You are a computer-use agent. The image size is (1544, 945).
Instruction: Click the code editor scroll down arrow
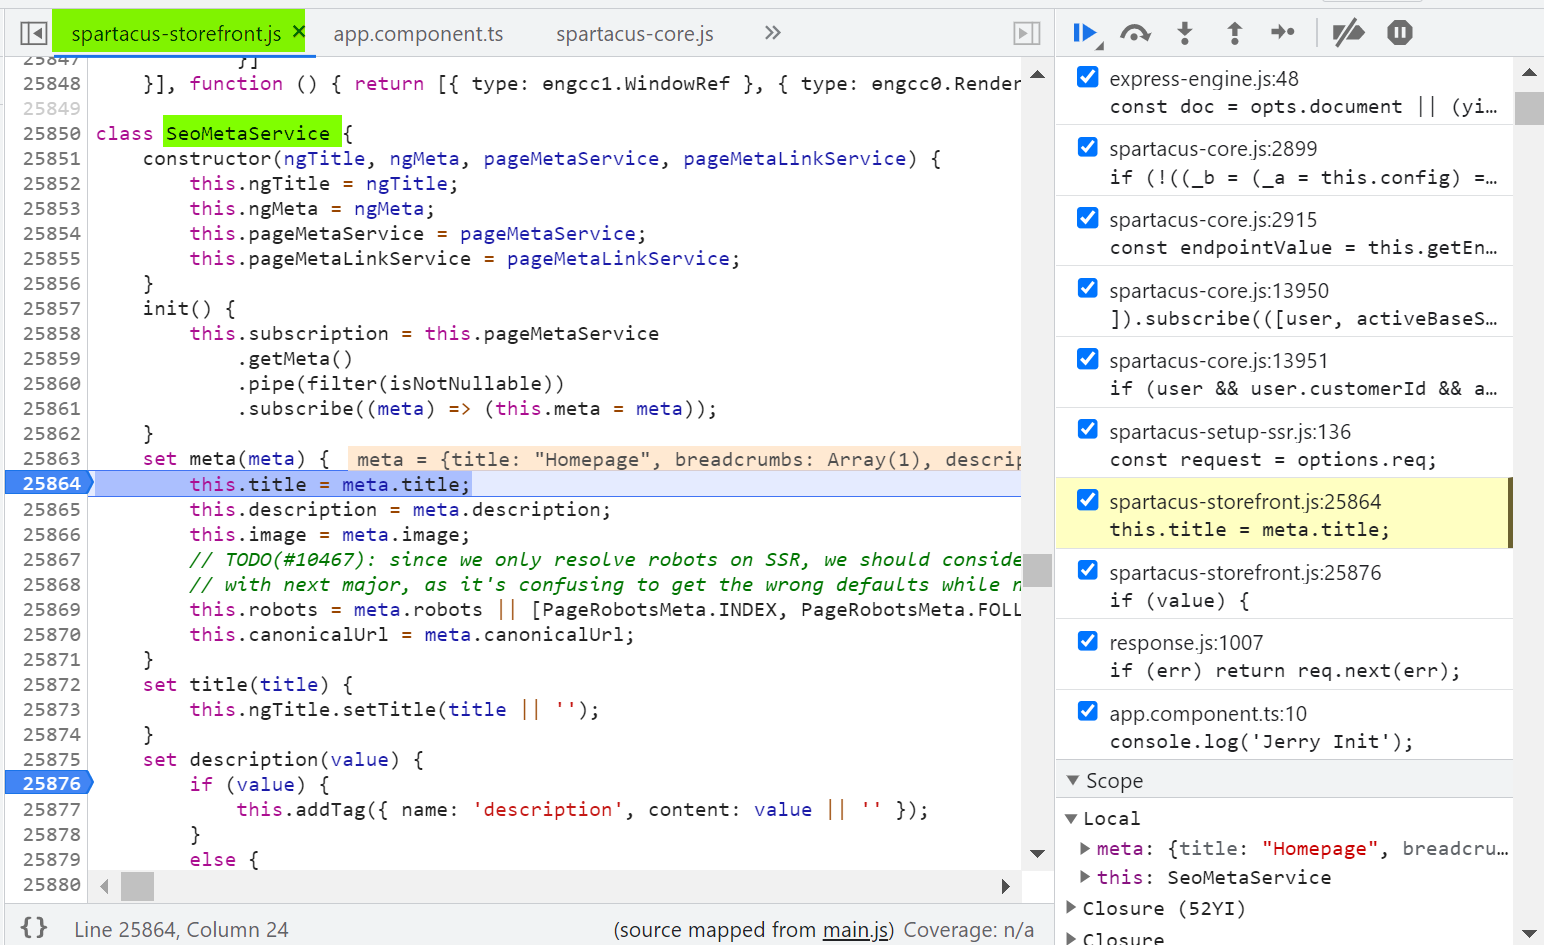[1037, 853]
